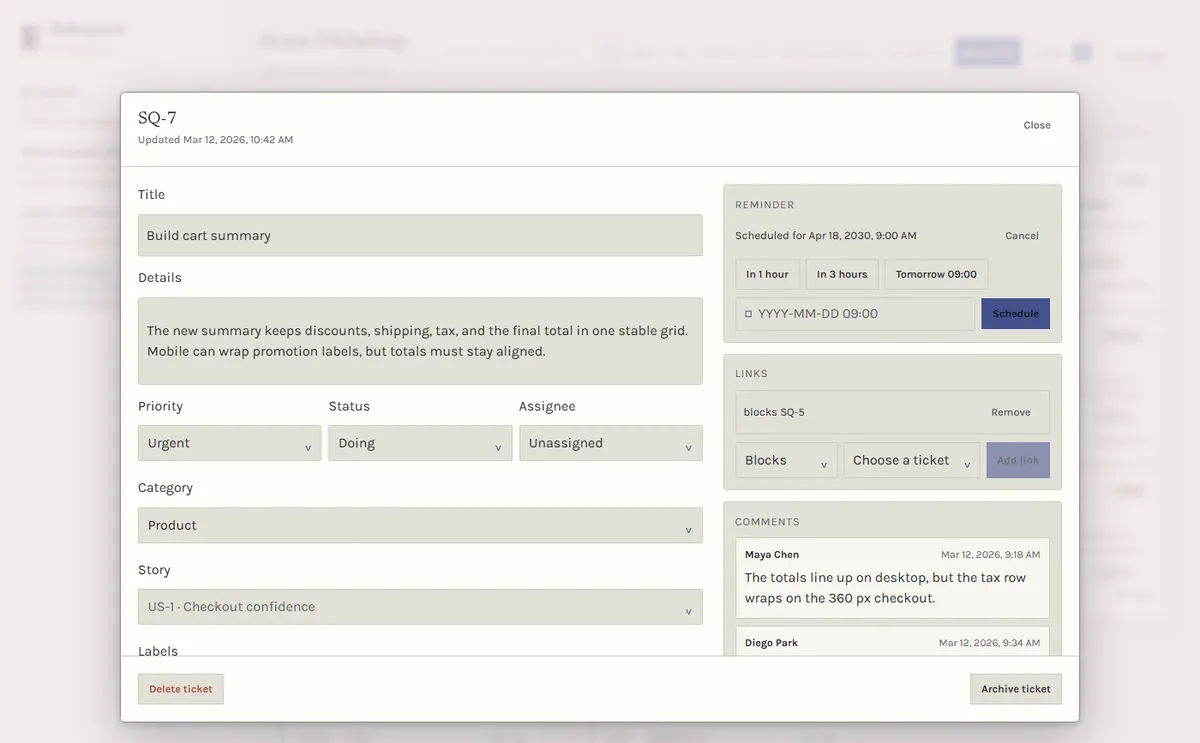1200x743 pixels.
Task: Click the Delete ticket button
Action: click(181, 689)
